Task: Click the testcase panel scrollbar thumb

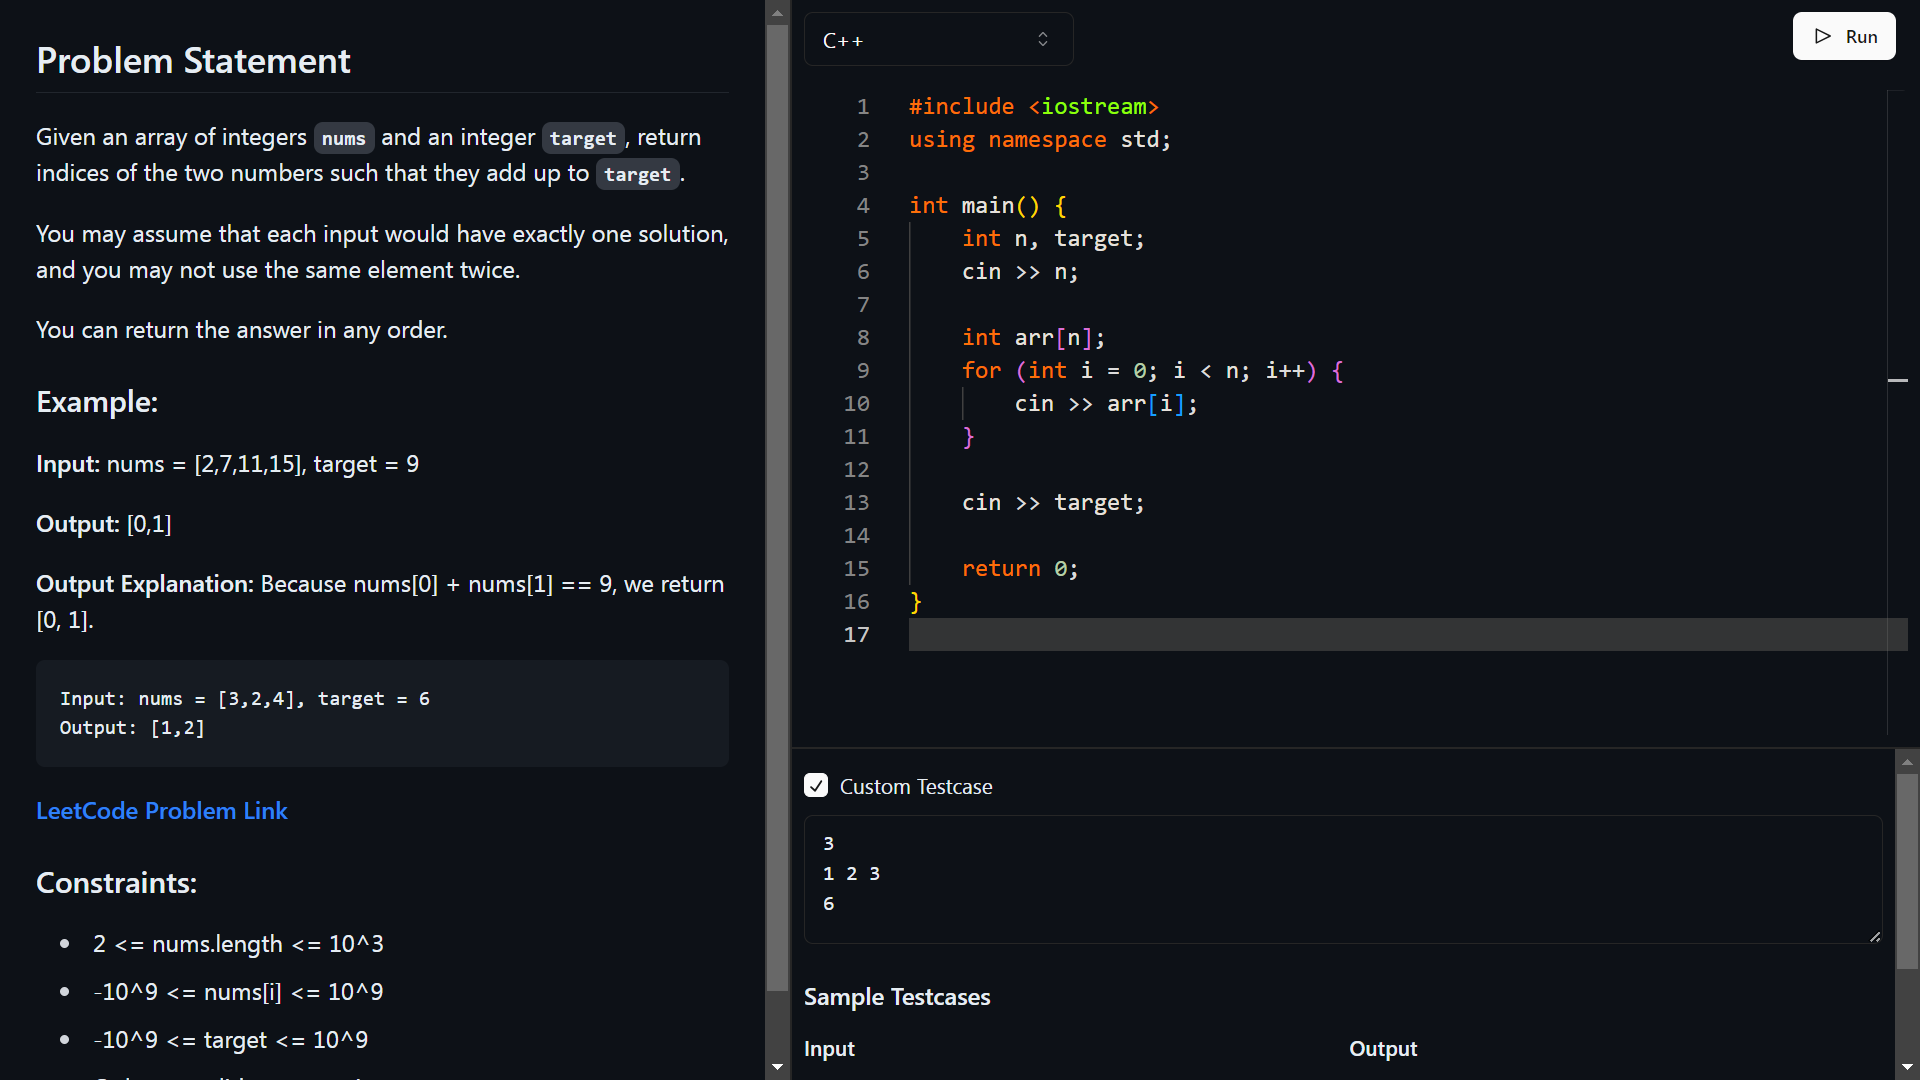Action: coord(1907,870)
